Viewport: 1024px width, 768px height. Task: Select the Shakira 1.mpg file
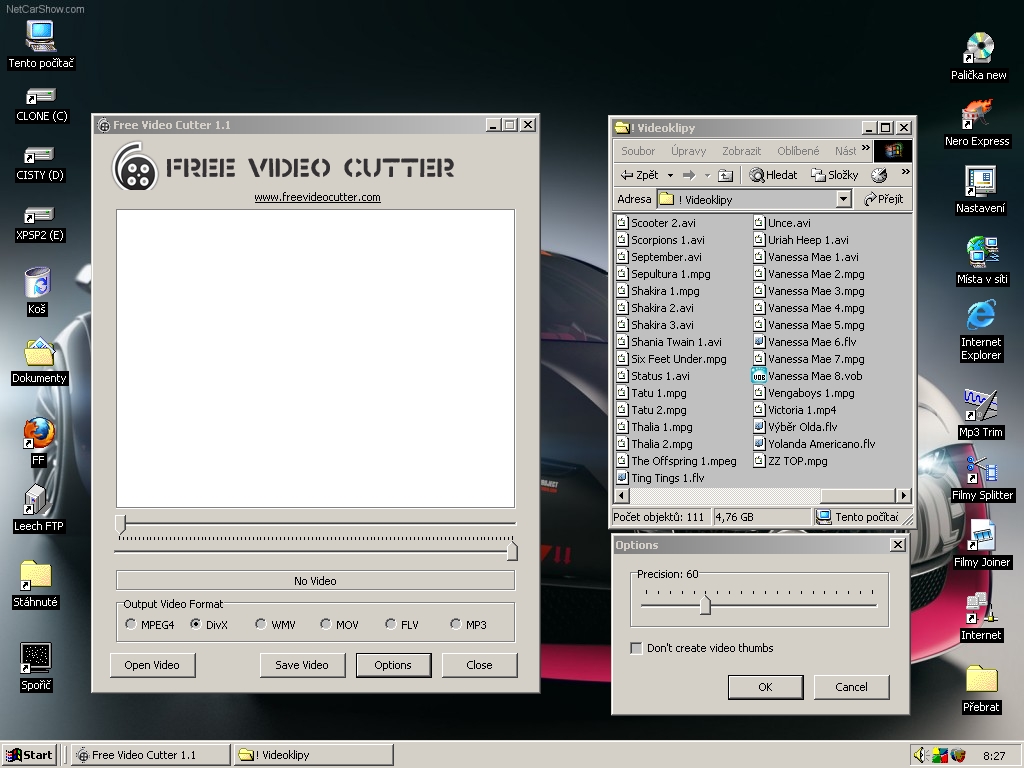pos(658,291)
